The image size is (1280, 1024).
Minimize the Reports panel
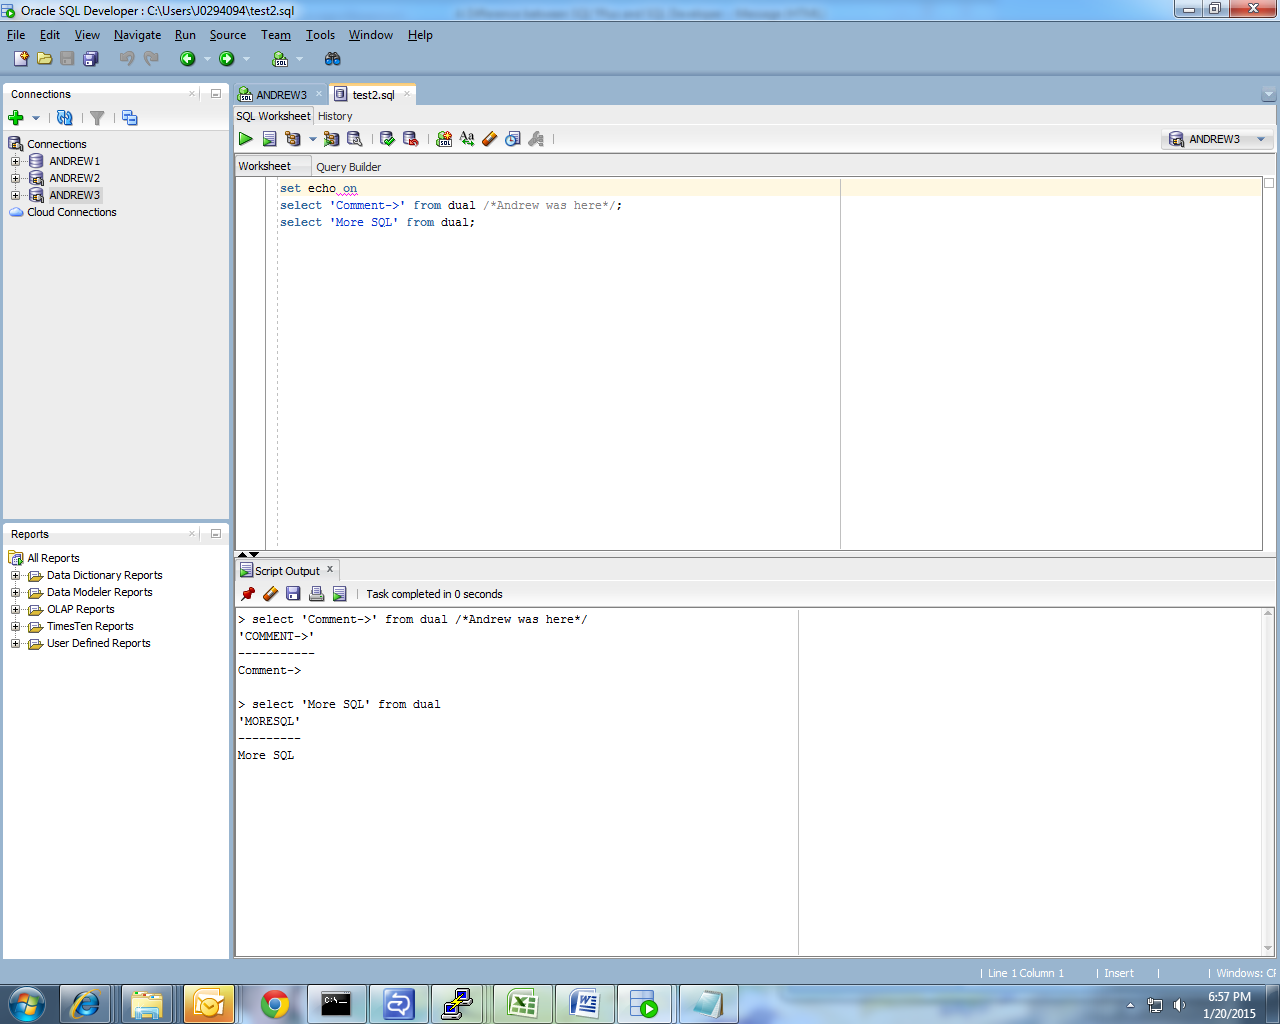215,534
